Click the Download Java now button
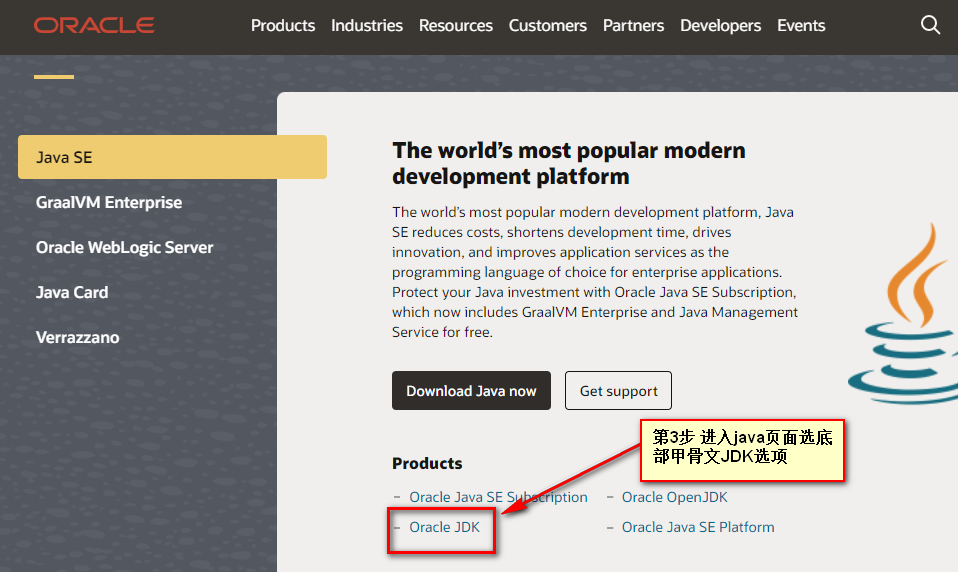Screen dimensions: 958x572 471,390
